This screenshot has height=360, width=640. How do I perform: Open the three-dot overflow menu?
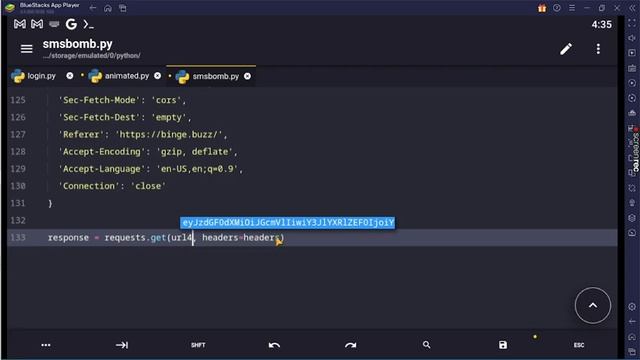click(598, 49)
